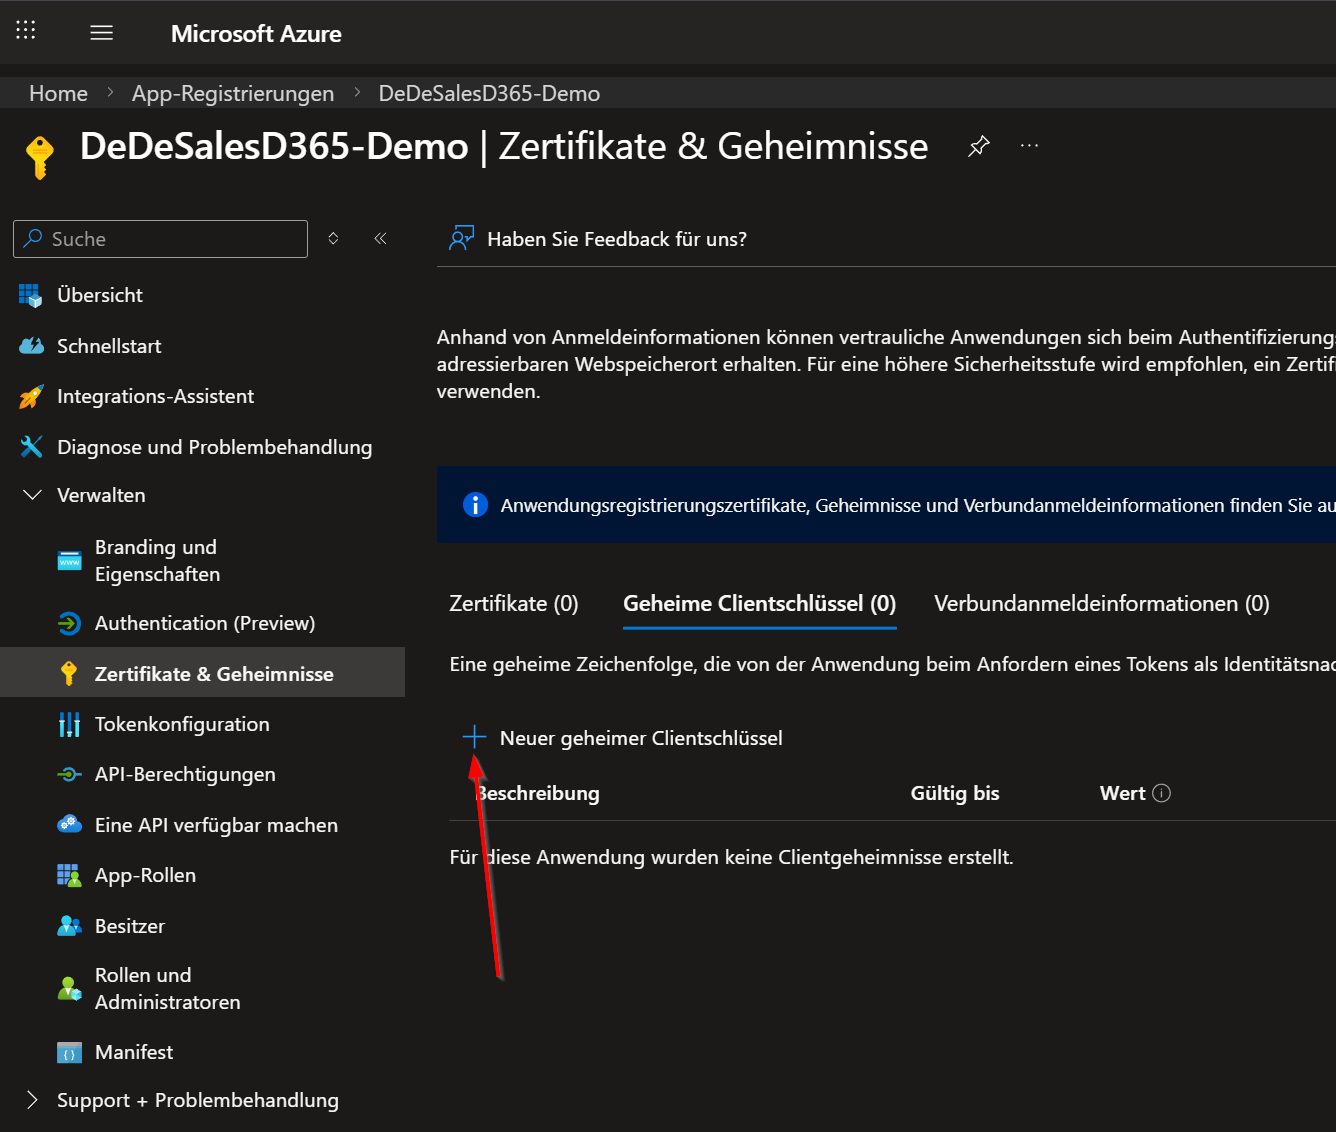1336x1132 pixels.
Task: Click the Rollen und Administratoren icon
Action: pos(69,989)
